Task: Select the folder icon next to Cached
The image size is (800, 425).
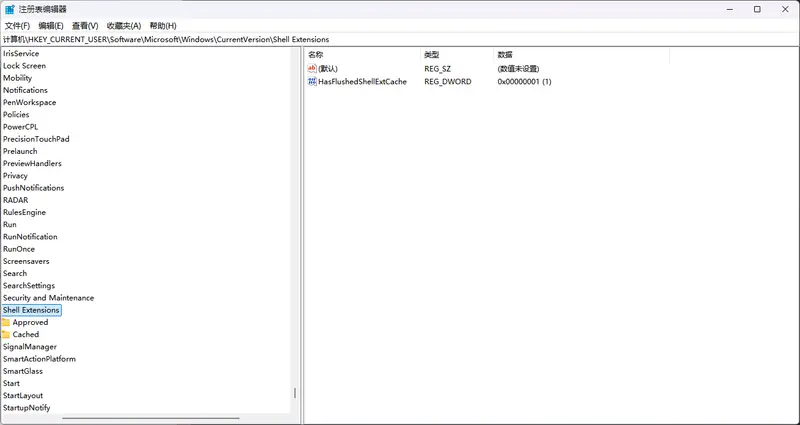Action: click(x=6, y=335)
